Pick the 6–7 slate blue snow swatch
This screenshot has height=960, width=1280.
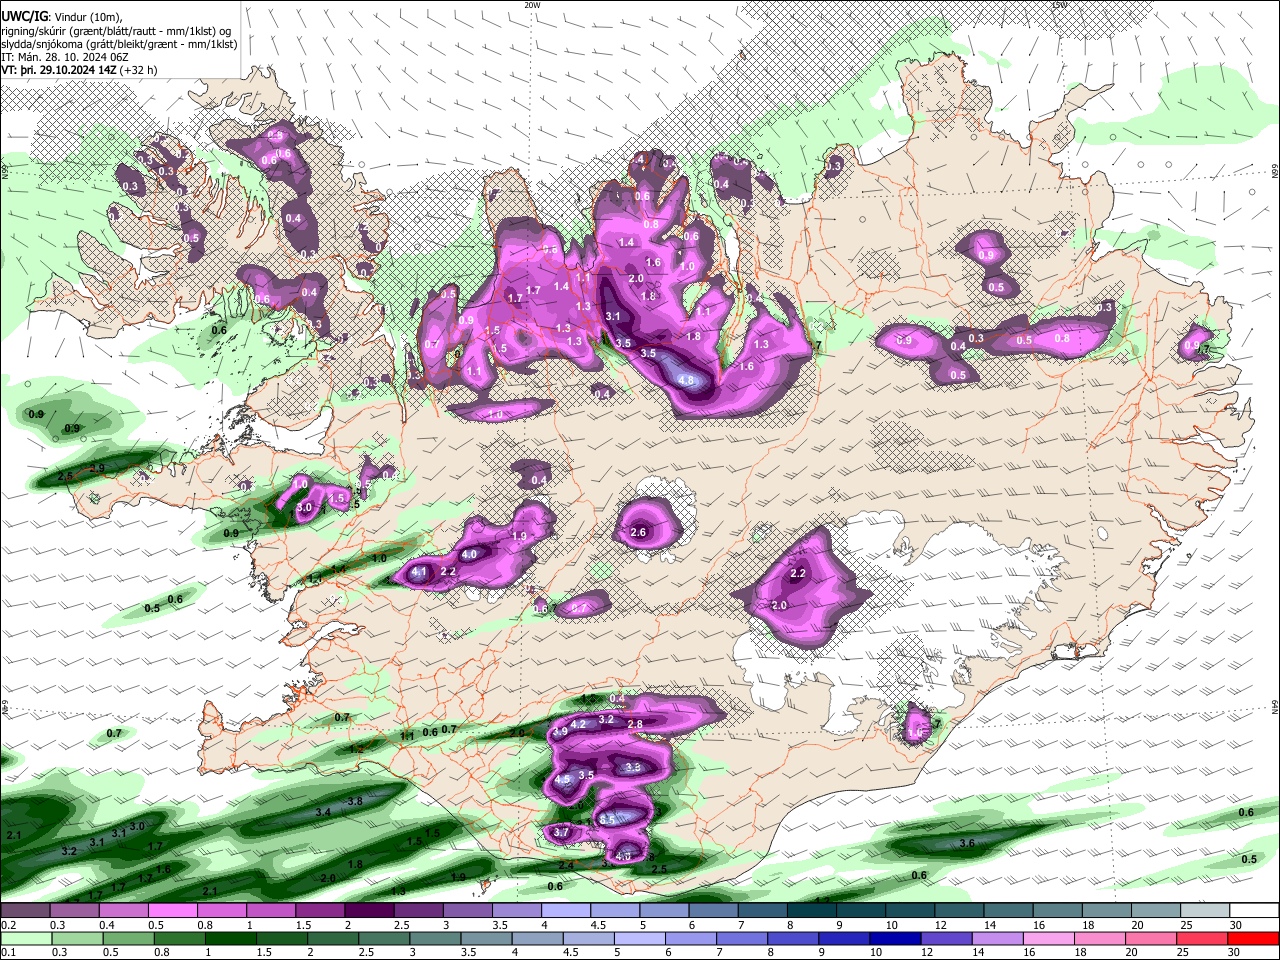point(712,911)
